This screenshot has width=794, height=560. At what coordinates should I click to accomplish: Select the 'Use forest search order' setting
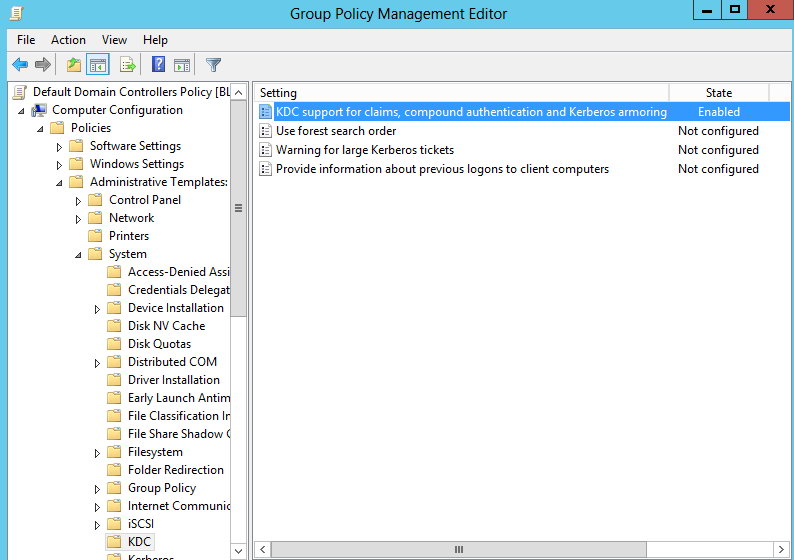point(336,131)
